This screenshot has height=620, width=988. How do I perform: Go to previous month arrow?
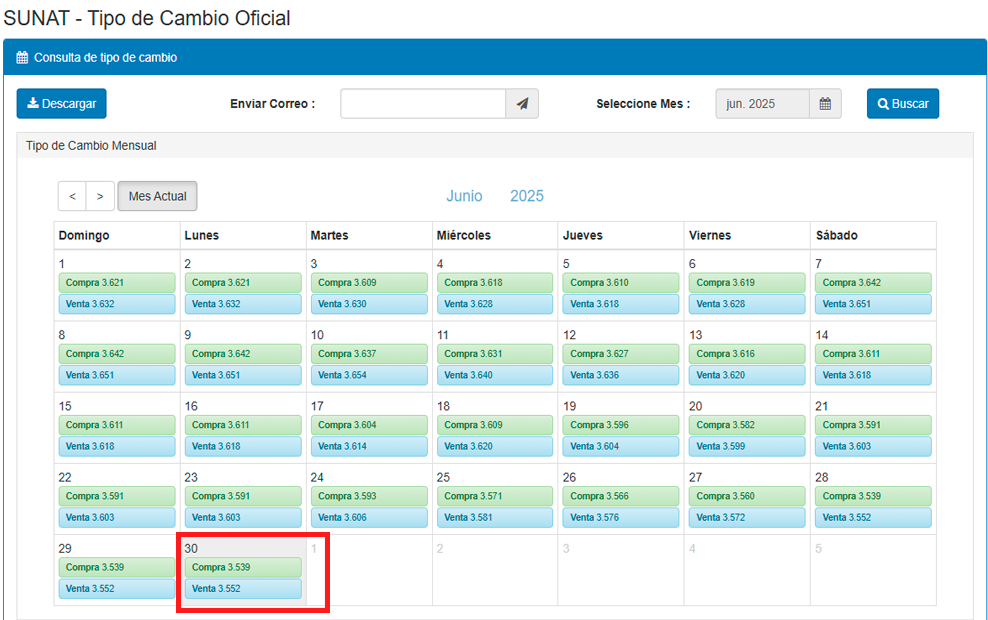[x=72, y=196]
